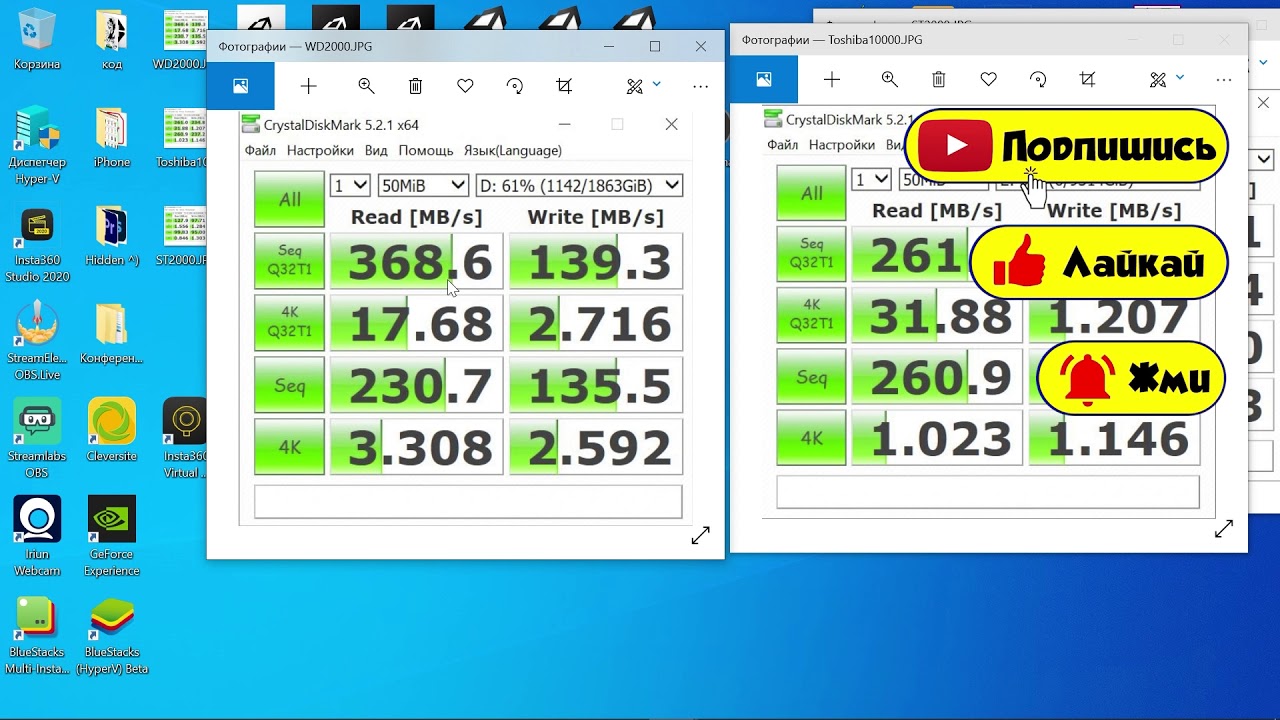Click the 3.308 read value in WD2000 image
1280x720 pixels.
click(416, 447)
